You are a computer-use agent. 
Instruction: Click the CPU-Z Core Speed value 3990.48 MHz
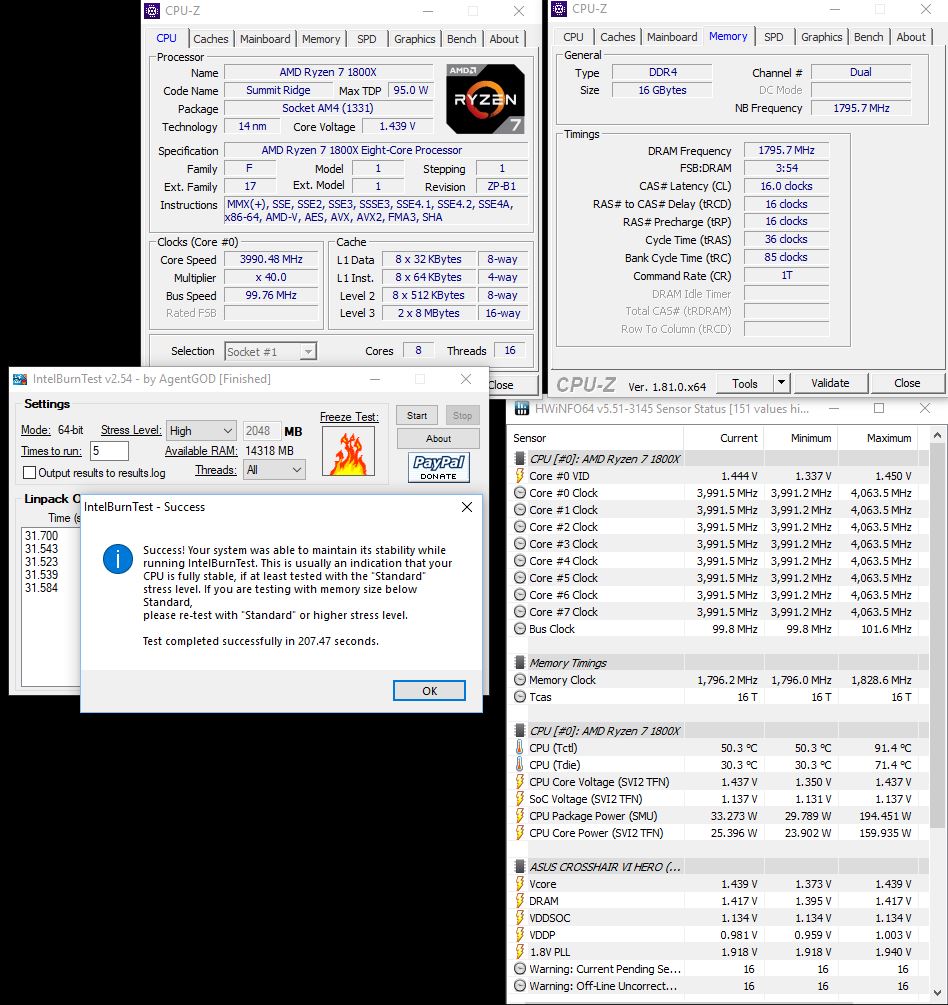271,259
